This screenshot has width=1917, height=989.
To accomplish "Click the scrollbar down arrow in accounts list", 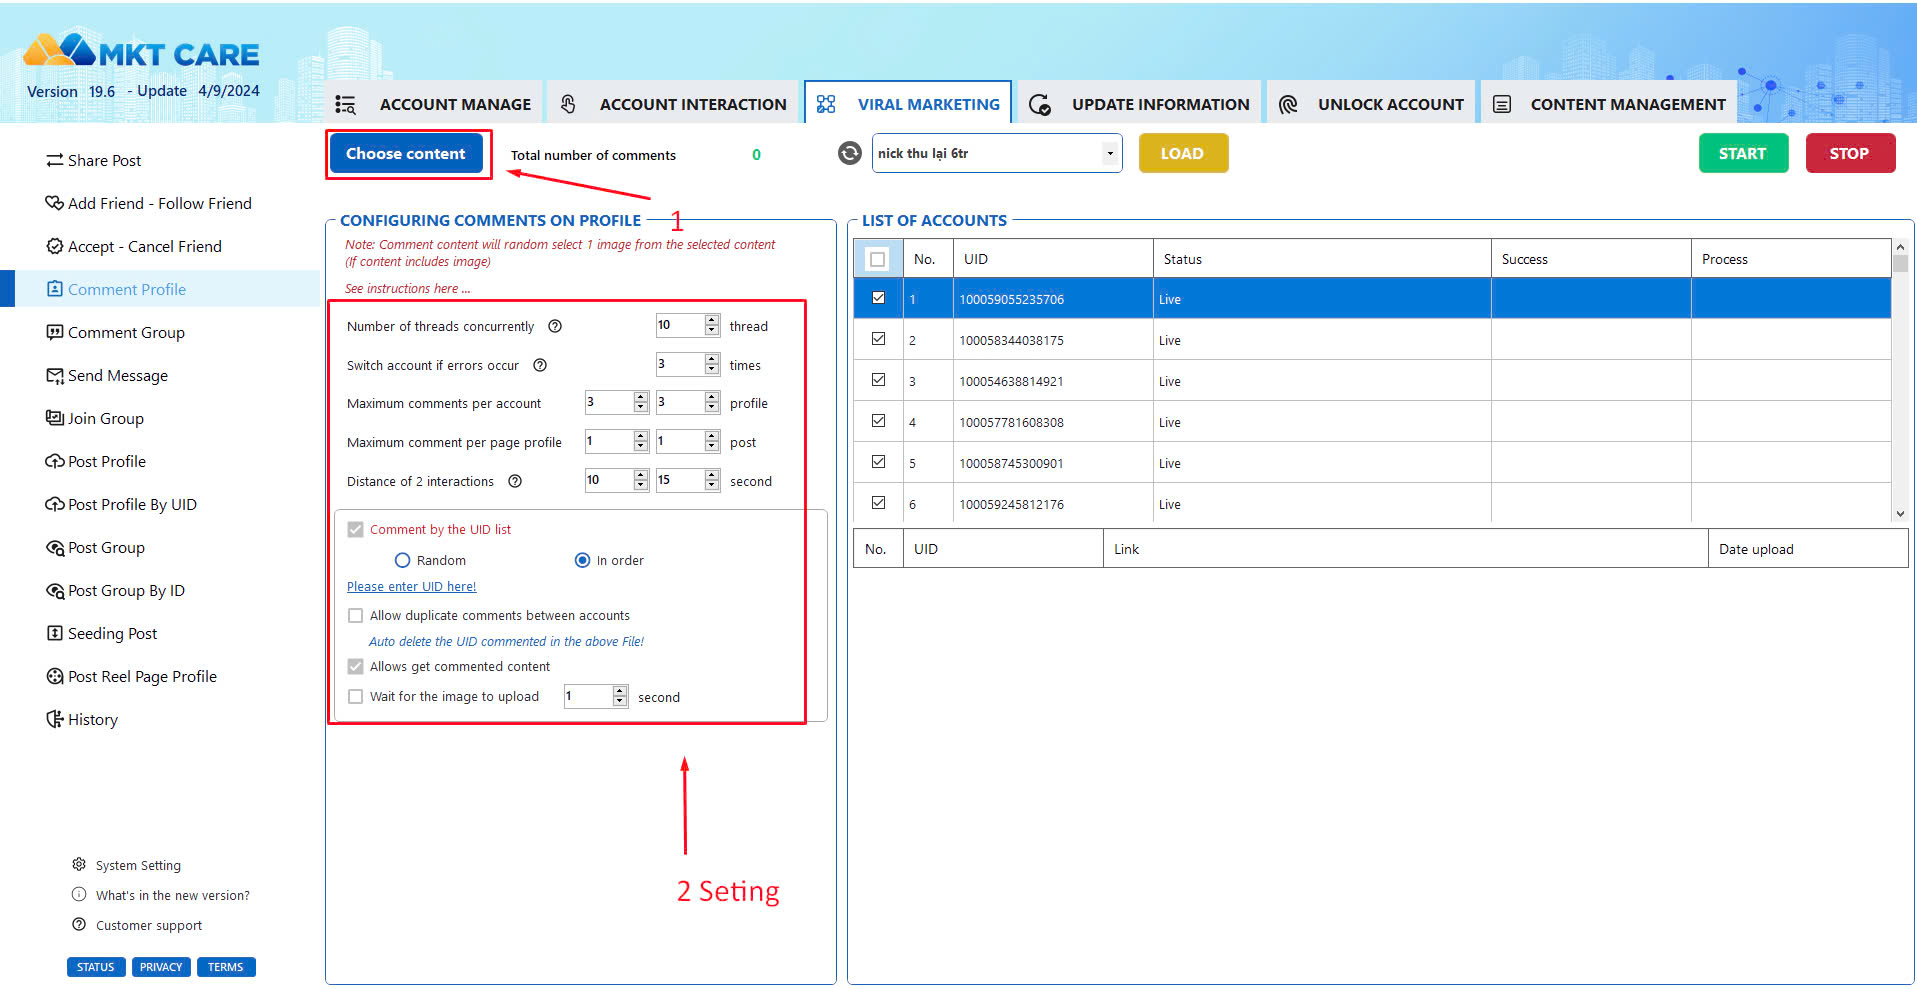I will coord(1900,514).
